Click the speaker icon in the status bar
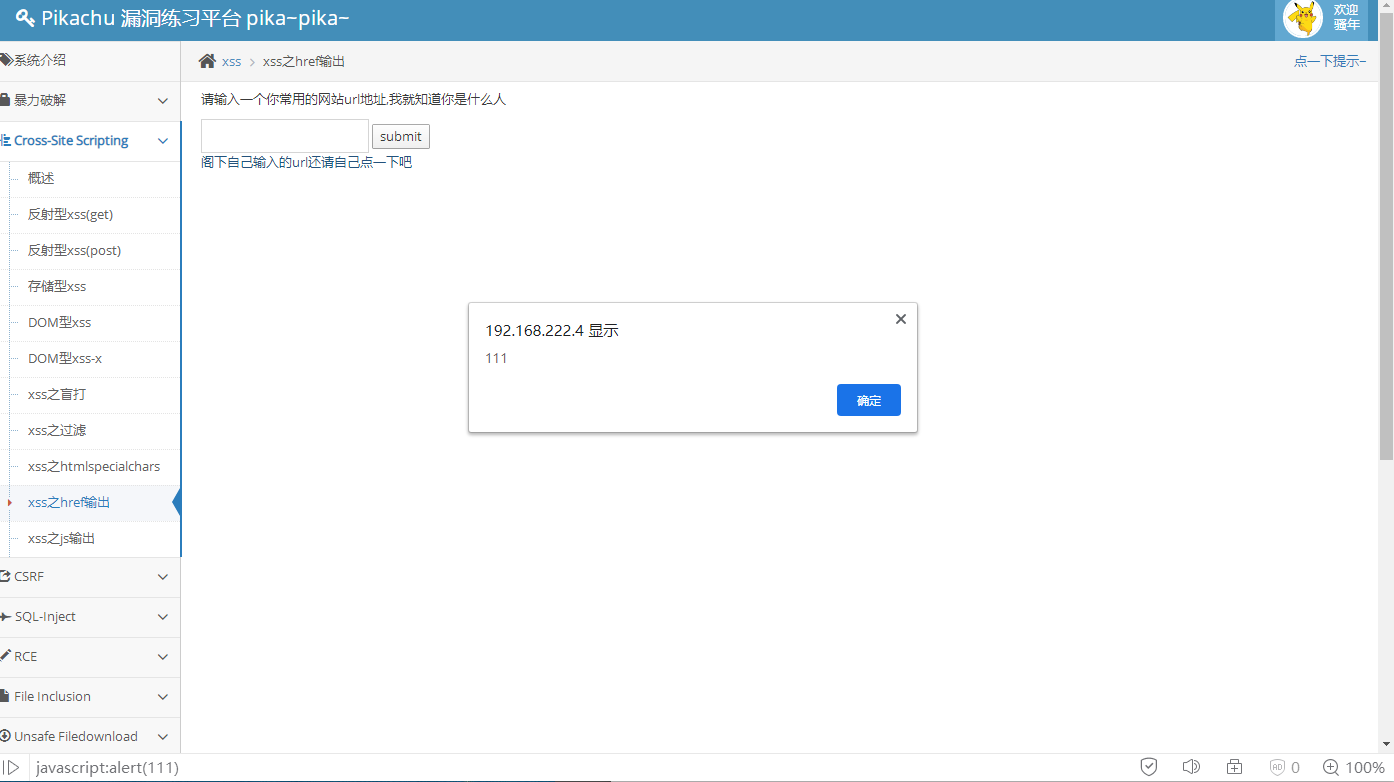Screen dimensions: 1394x782 (1191, 766)
